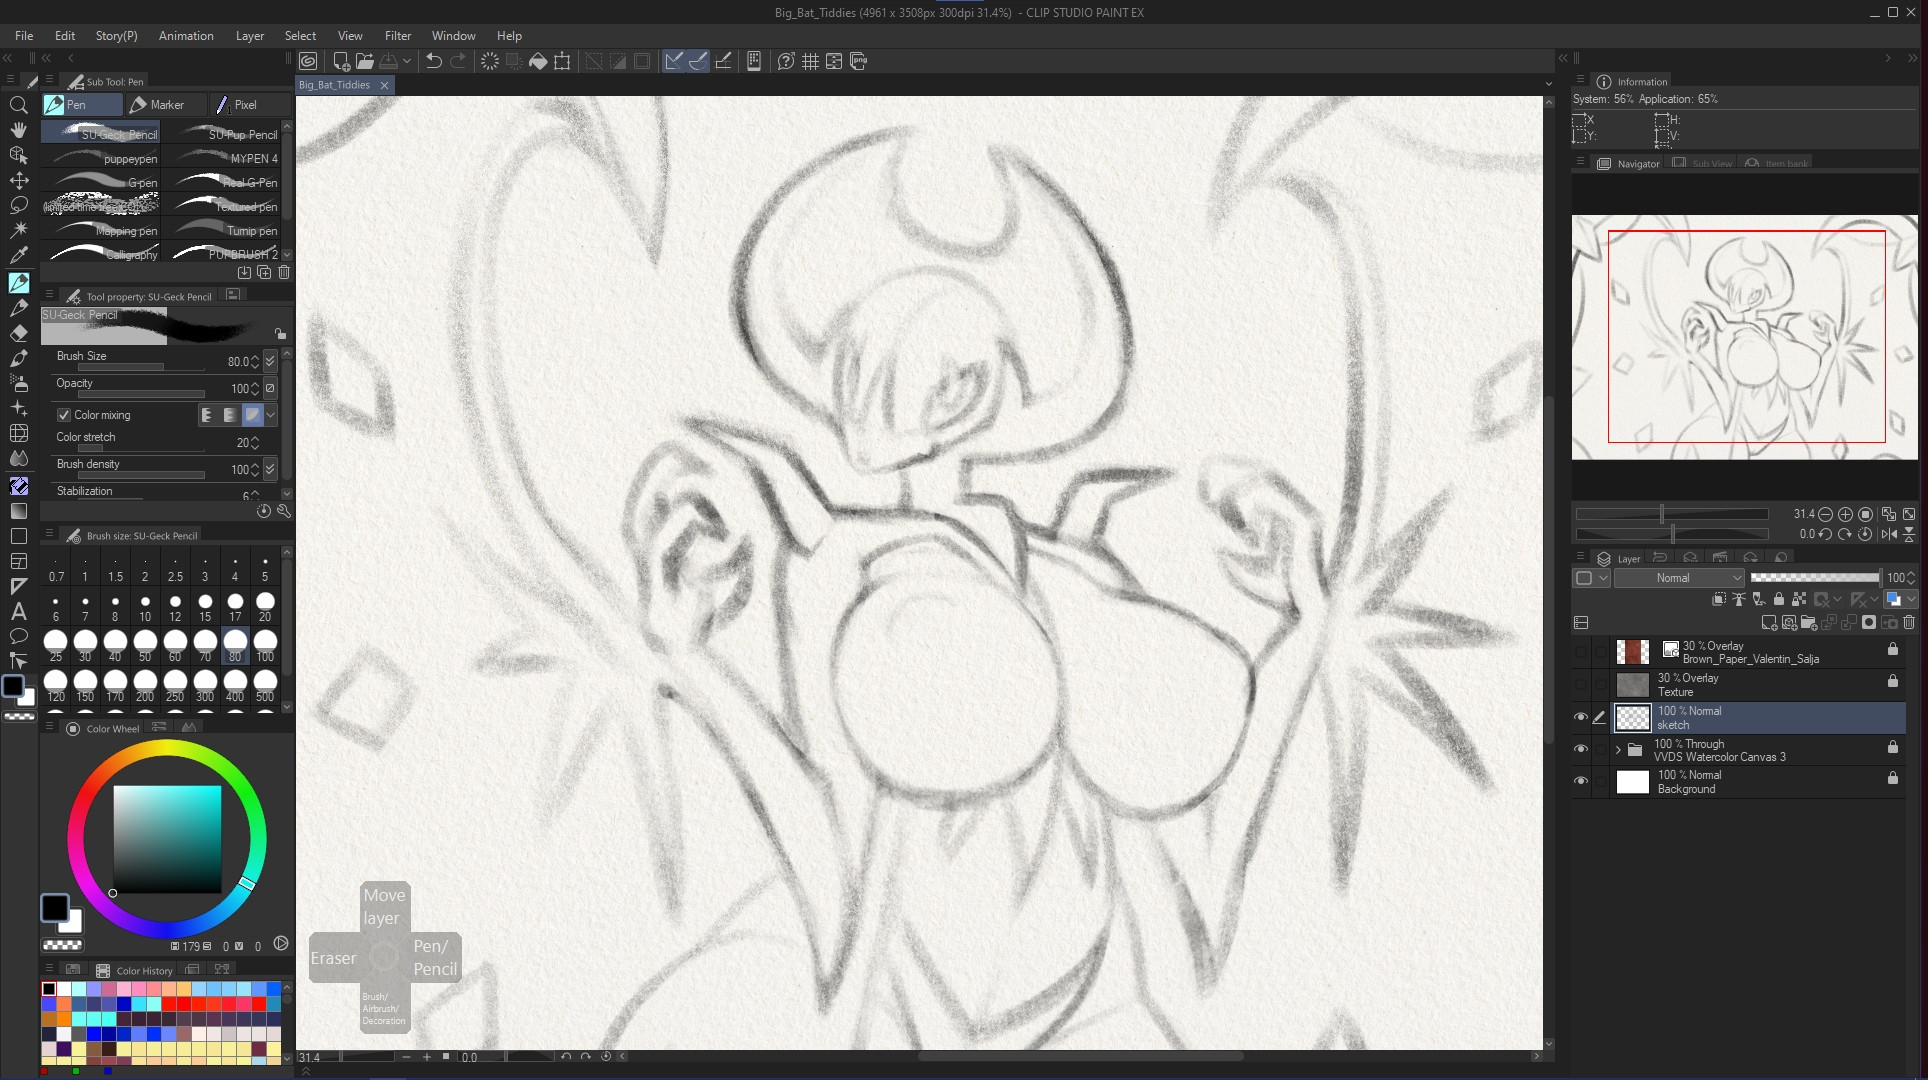Select the Lasso selection tool

coord(18,206)
